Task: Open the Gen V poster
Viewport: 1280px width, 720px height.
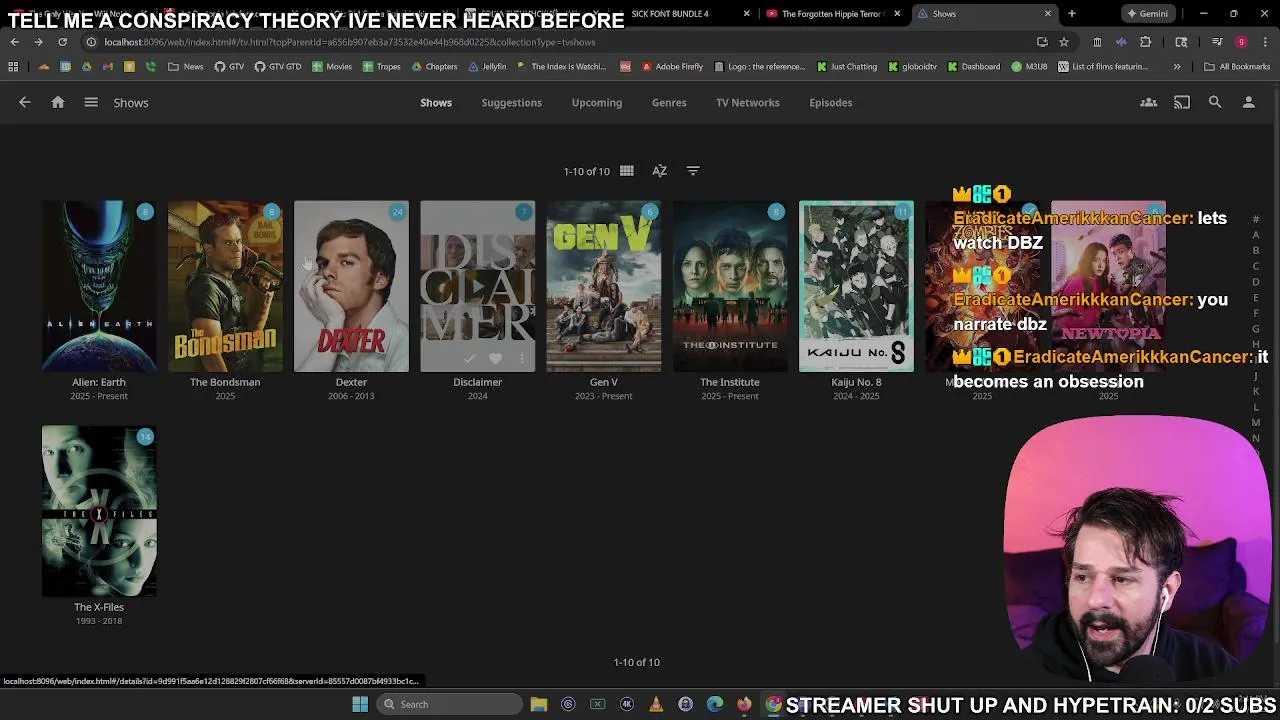Action: coord(604,286)
